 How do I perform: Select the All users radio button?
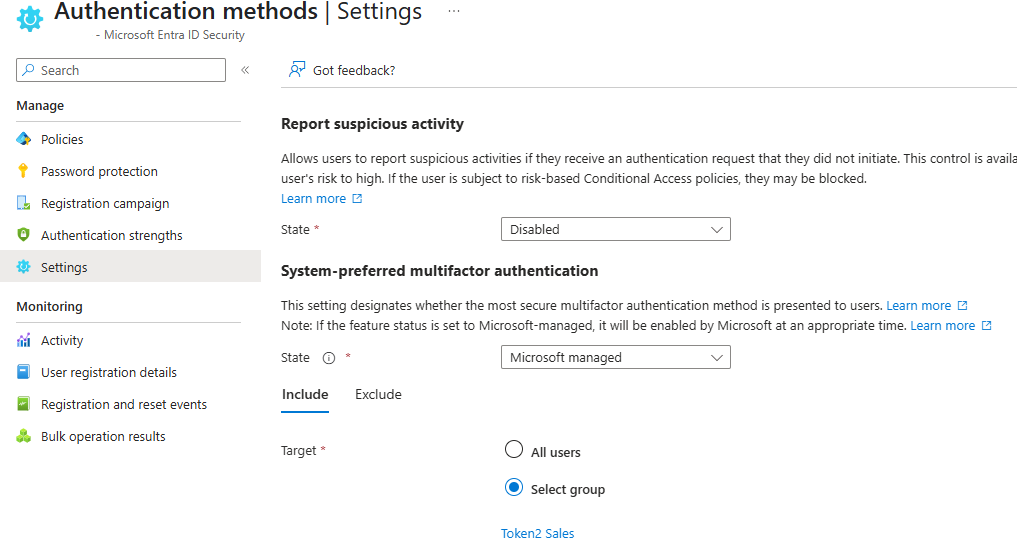click(x=514, y=450)
